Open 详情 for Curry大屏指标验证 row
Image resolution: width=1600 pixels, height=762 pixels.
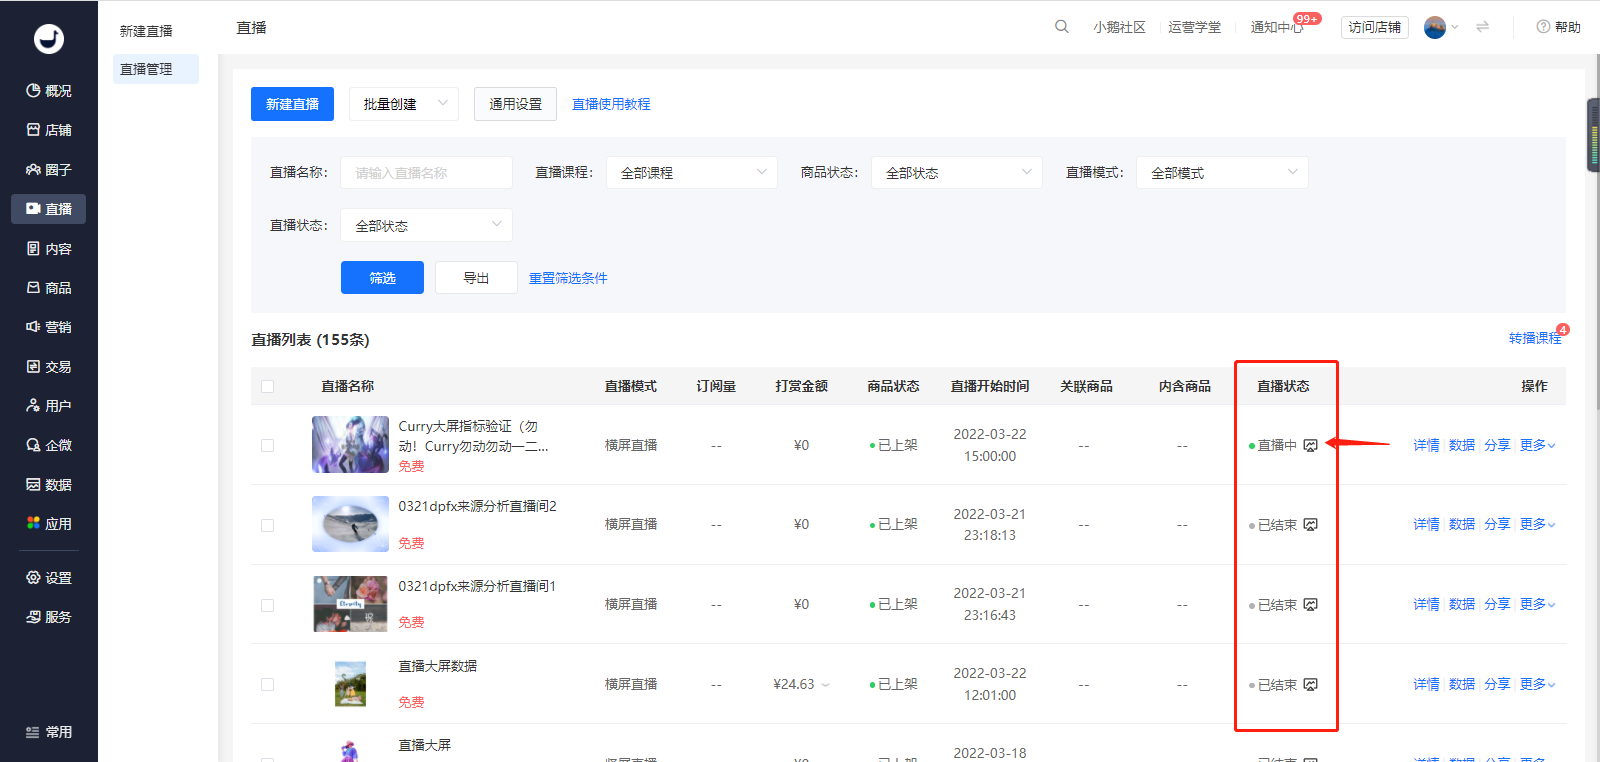tap(1426, 445)
